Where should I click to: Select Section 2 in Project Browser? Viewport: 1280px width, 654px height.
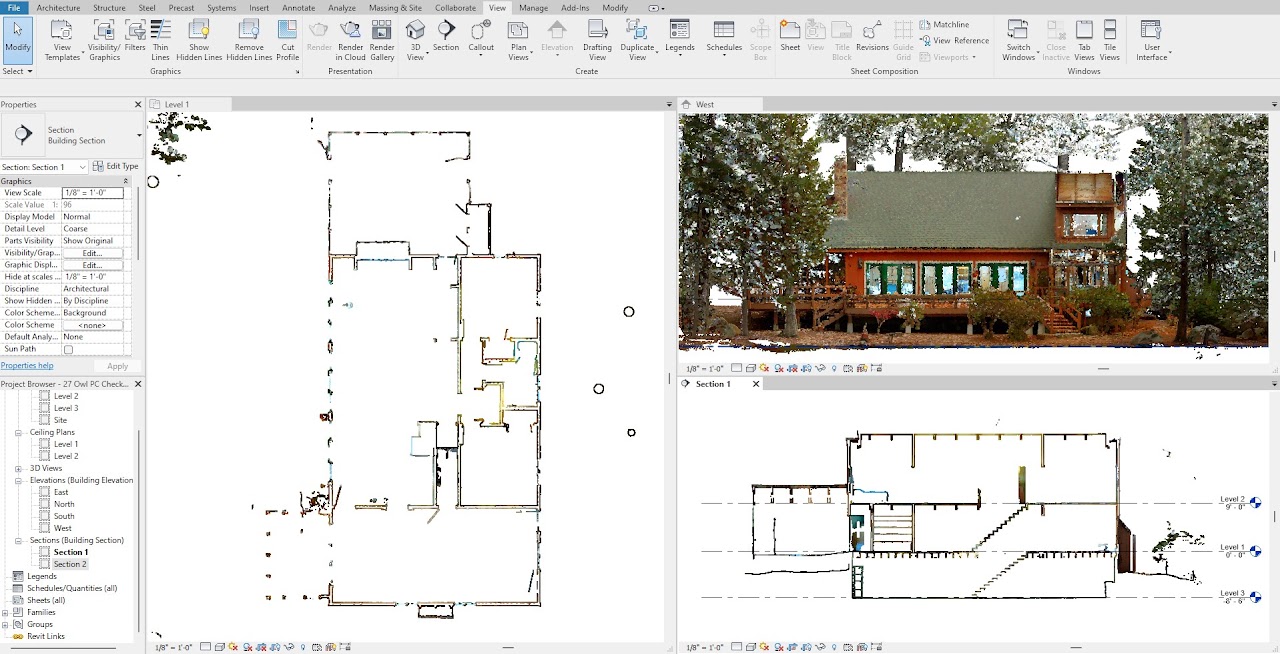click(x=70, y=564)
